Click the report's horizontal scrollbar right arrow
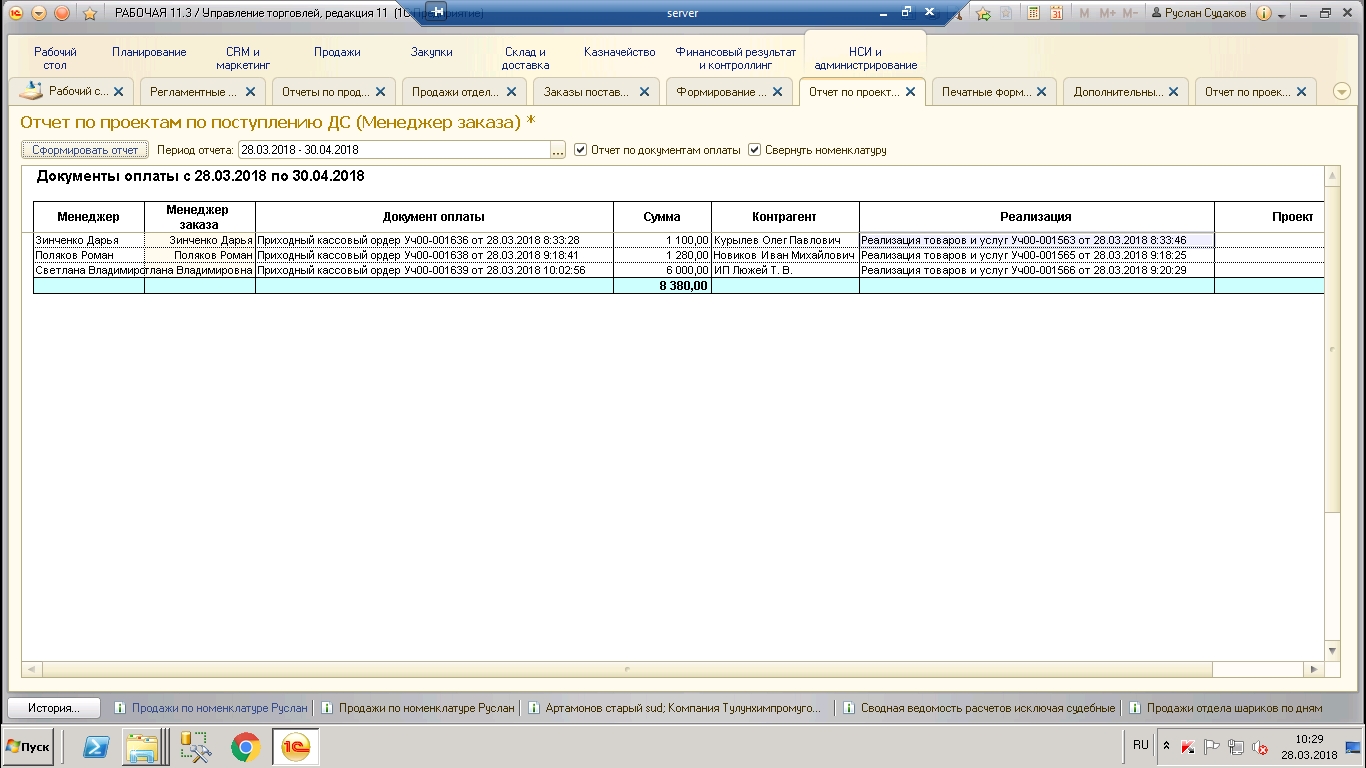The height and width of the screenshot is (768, 1366). click(x=1317, y=669)
